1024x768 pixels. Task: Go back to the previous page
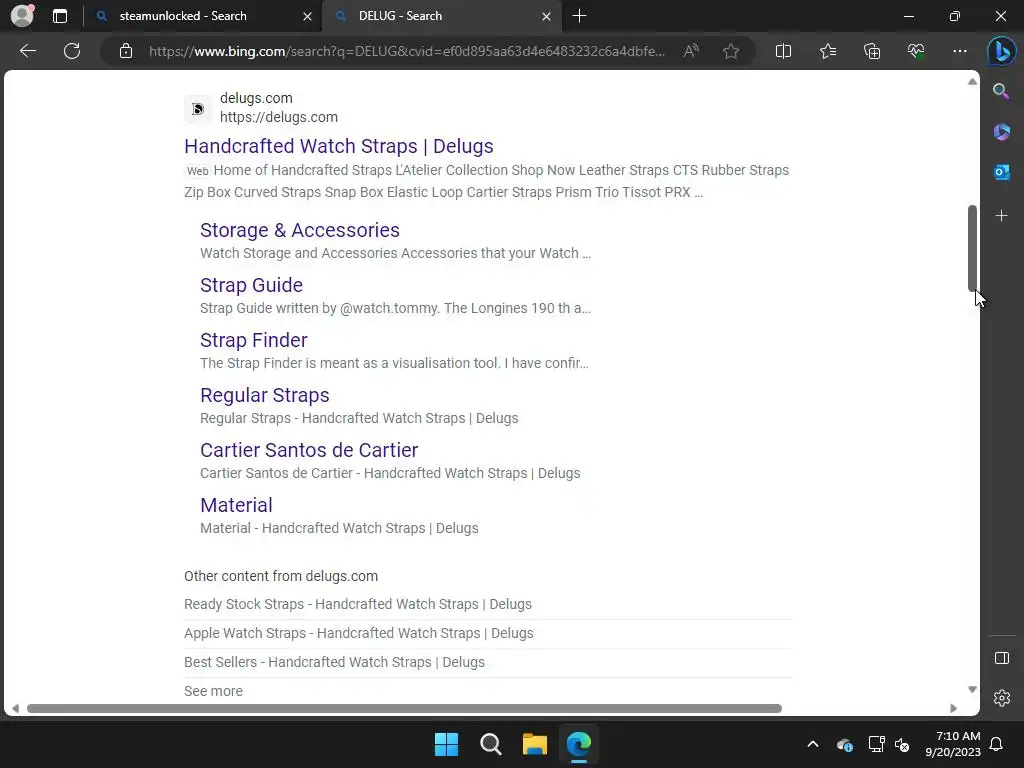28,51
